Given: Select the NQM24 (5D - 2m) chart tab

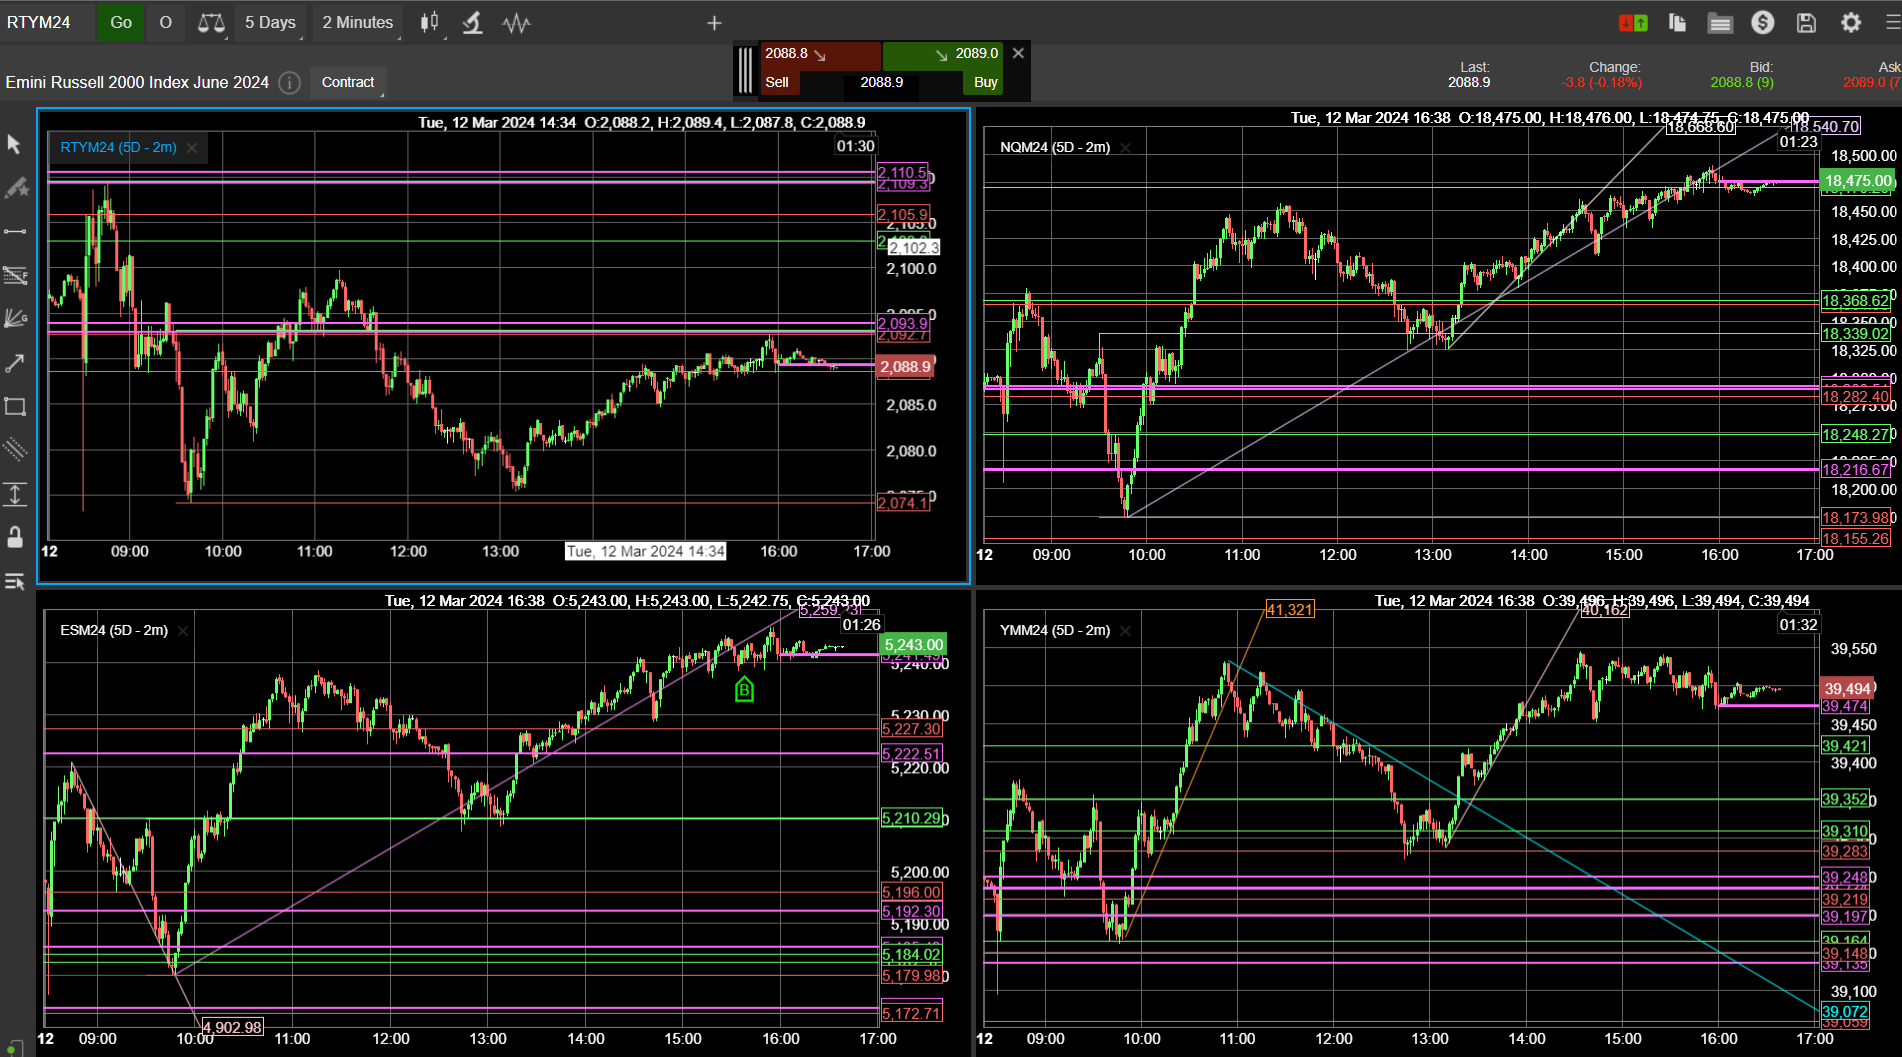Looking at the screenshot, I should point(1055,147).
